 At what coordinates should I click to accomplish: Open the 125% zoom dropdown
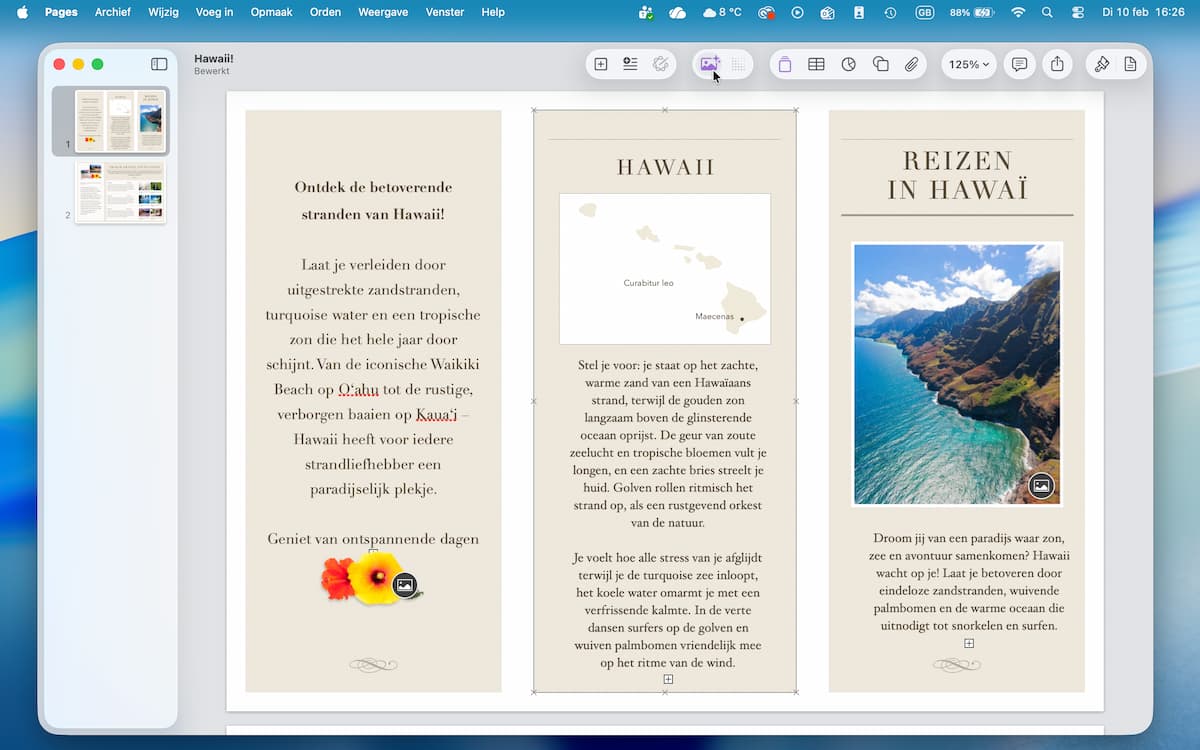[x=968, y=64]
